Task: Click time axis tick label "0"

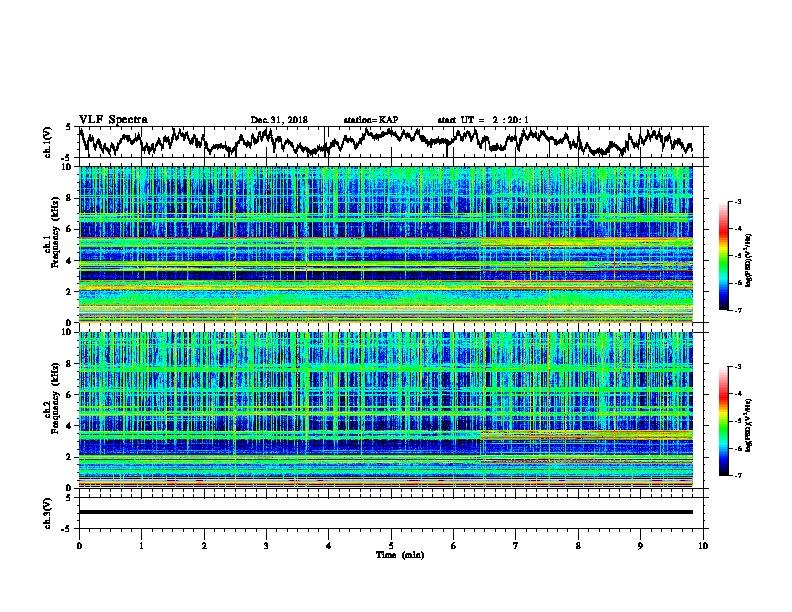Action: 79,546
